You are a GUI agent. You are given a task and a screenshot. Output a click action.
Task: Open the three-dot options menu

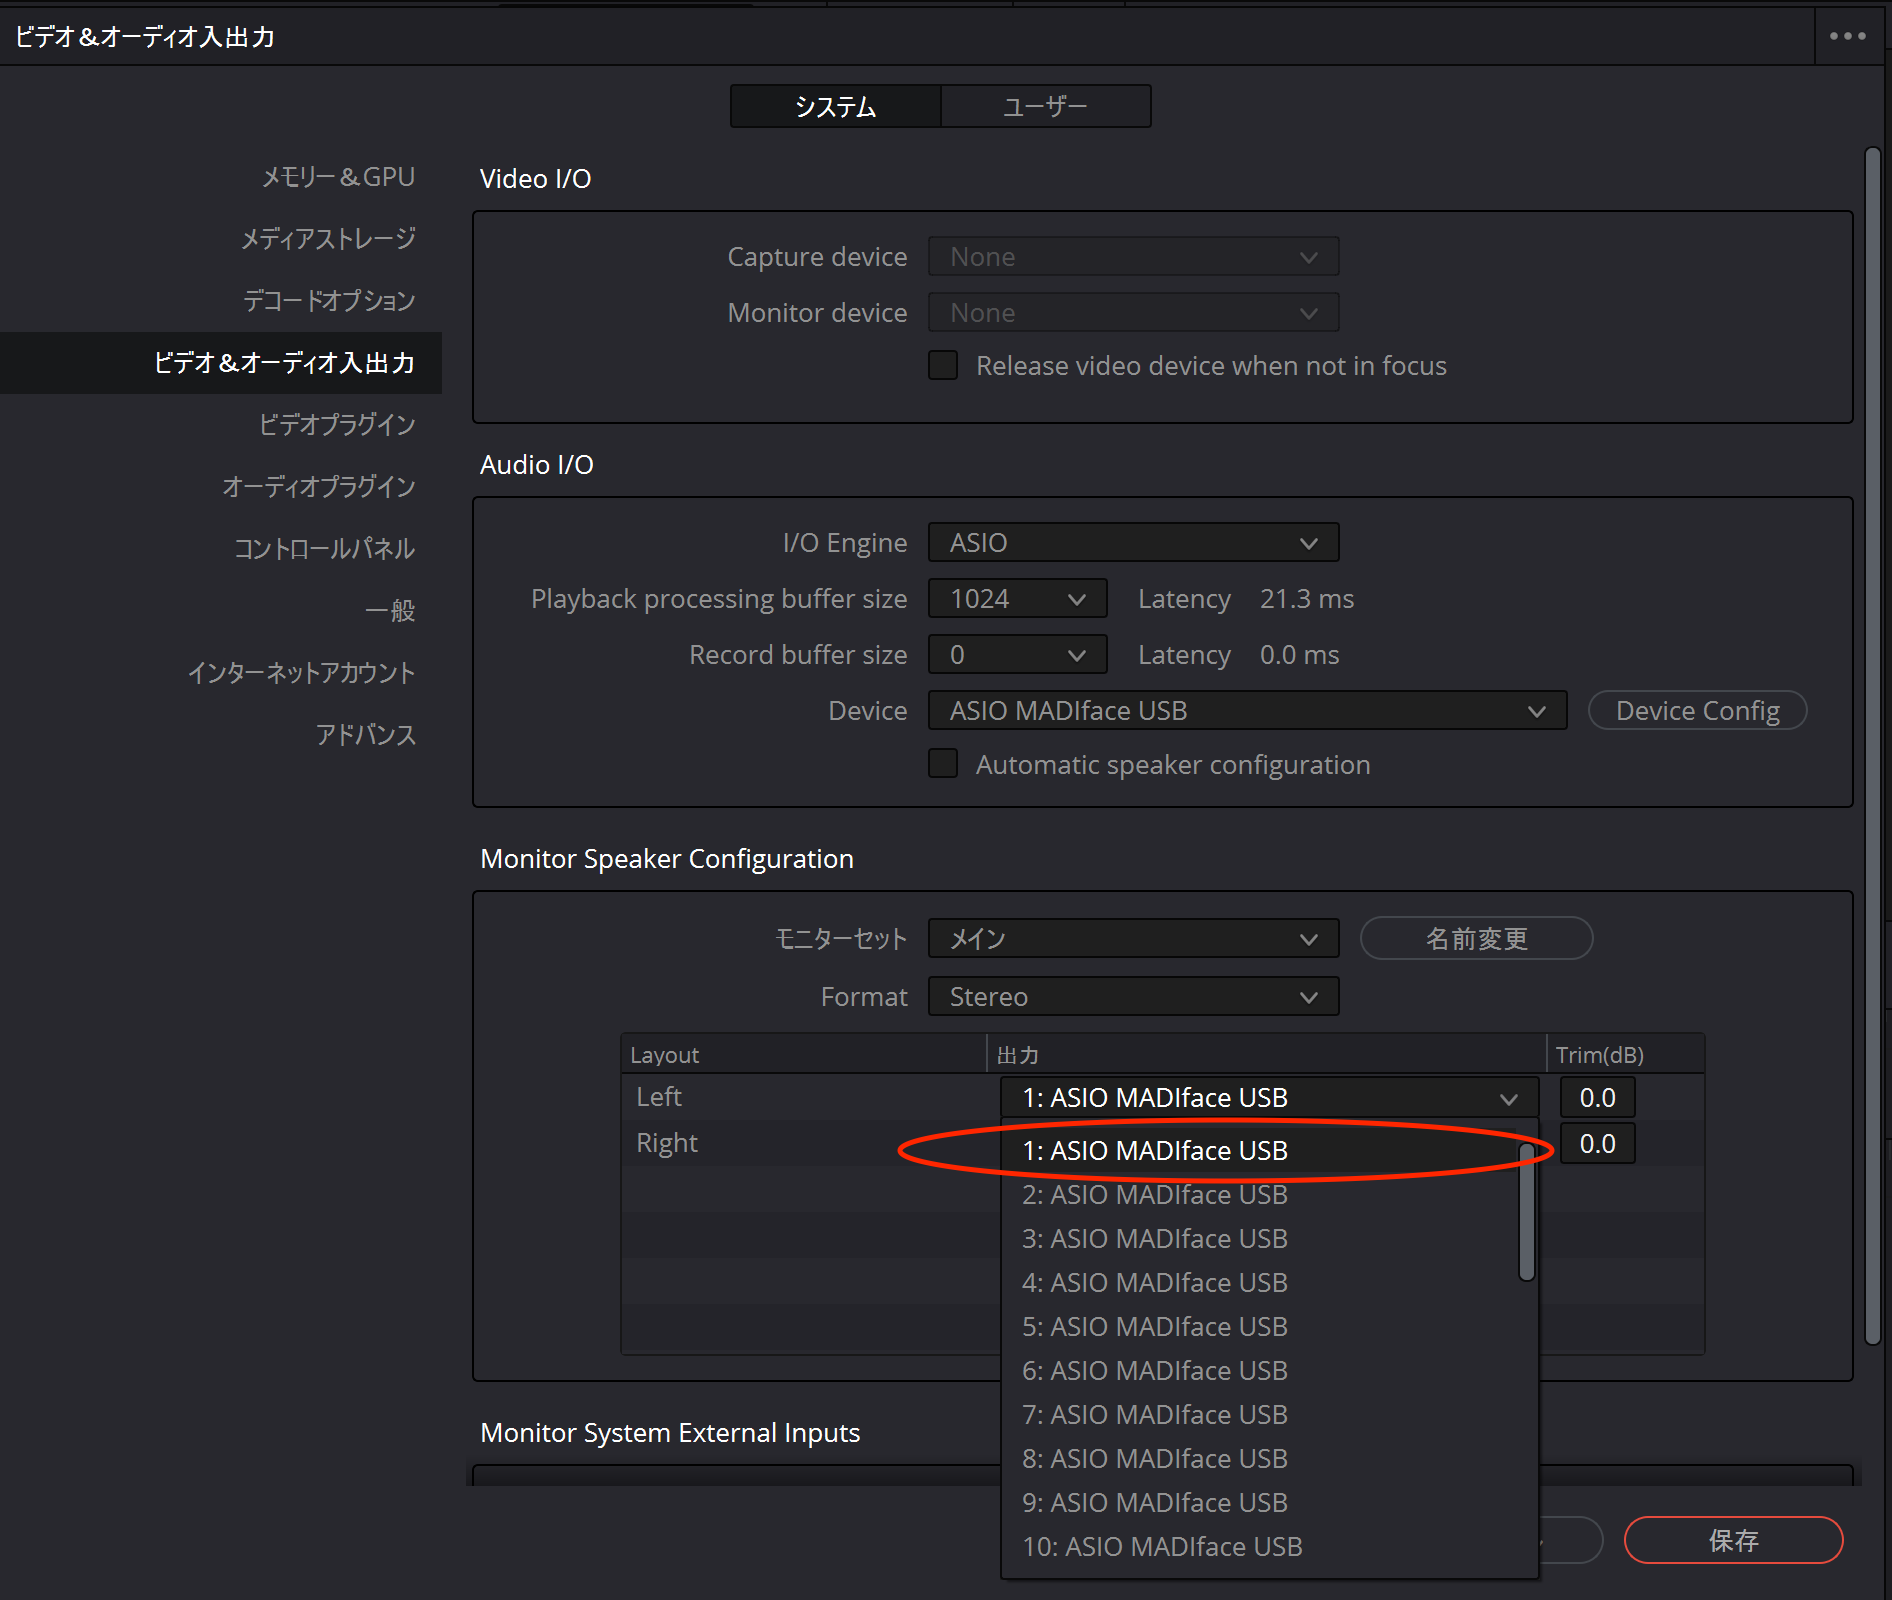point(1847,36)
